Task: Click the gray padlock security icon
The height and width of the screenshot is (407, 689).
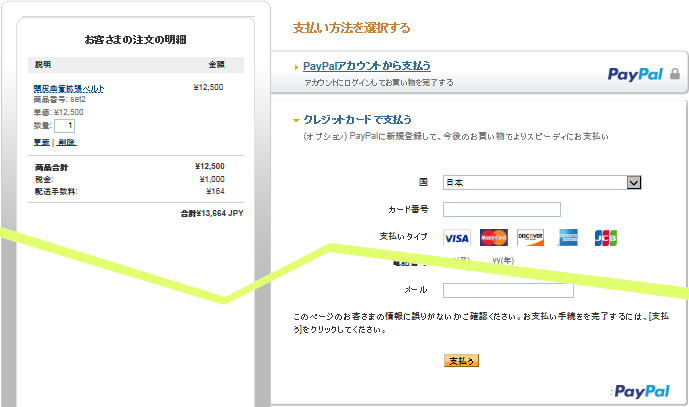Action: (675, 74)
